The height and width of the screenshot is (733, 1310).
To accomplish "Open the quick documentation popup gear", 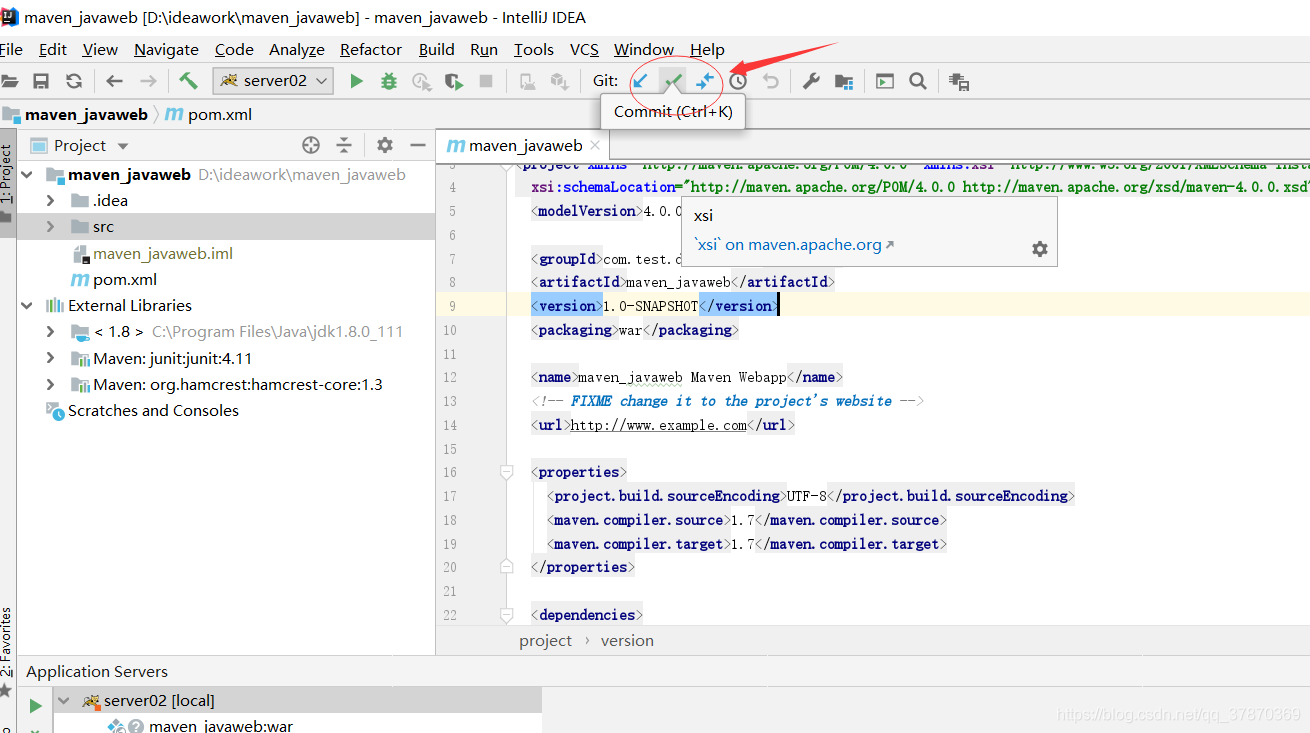I will [1040, 248].
